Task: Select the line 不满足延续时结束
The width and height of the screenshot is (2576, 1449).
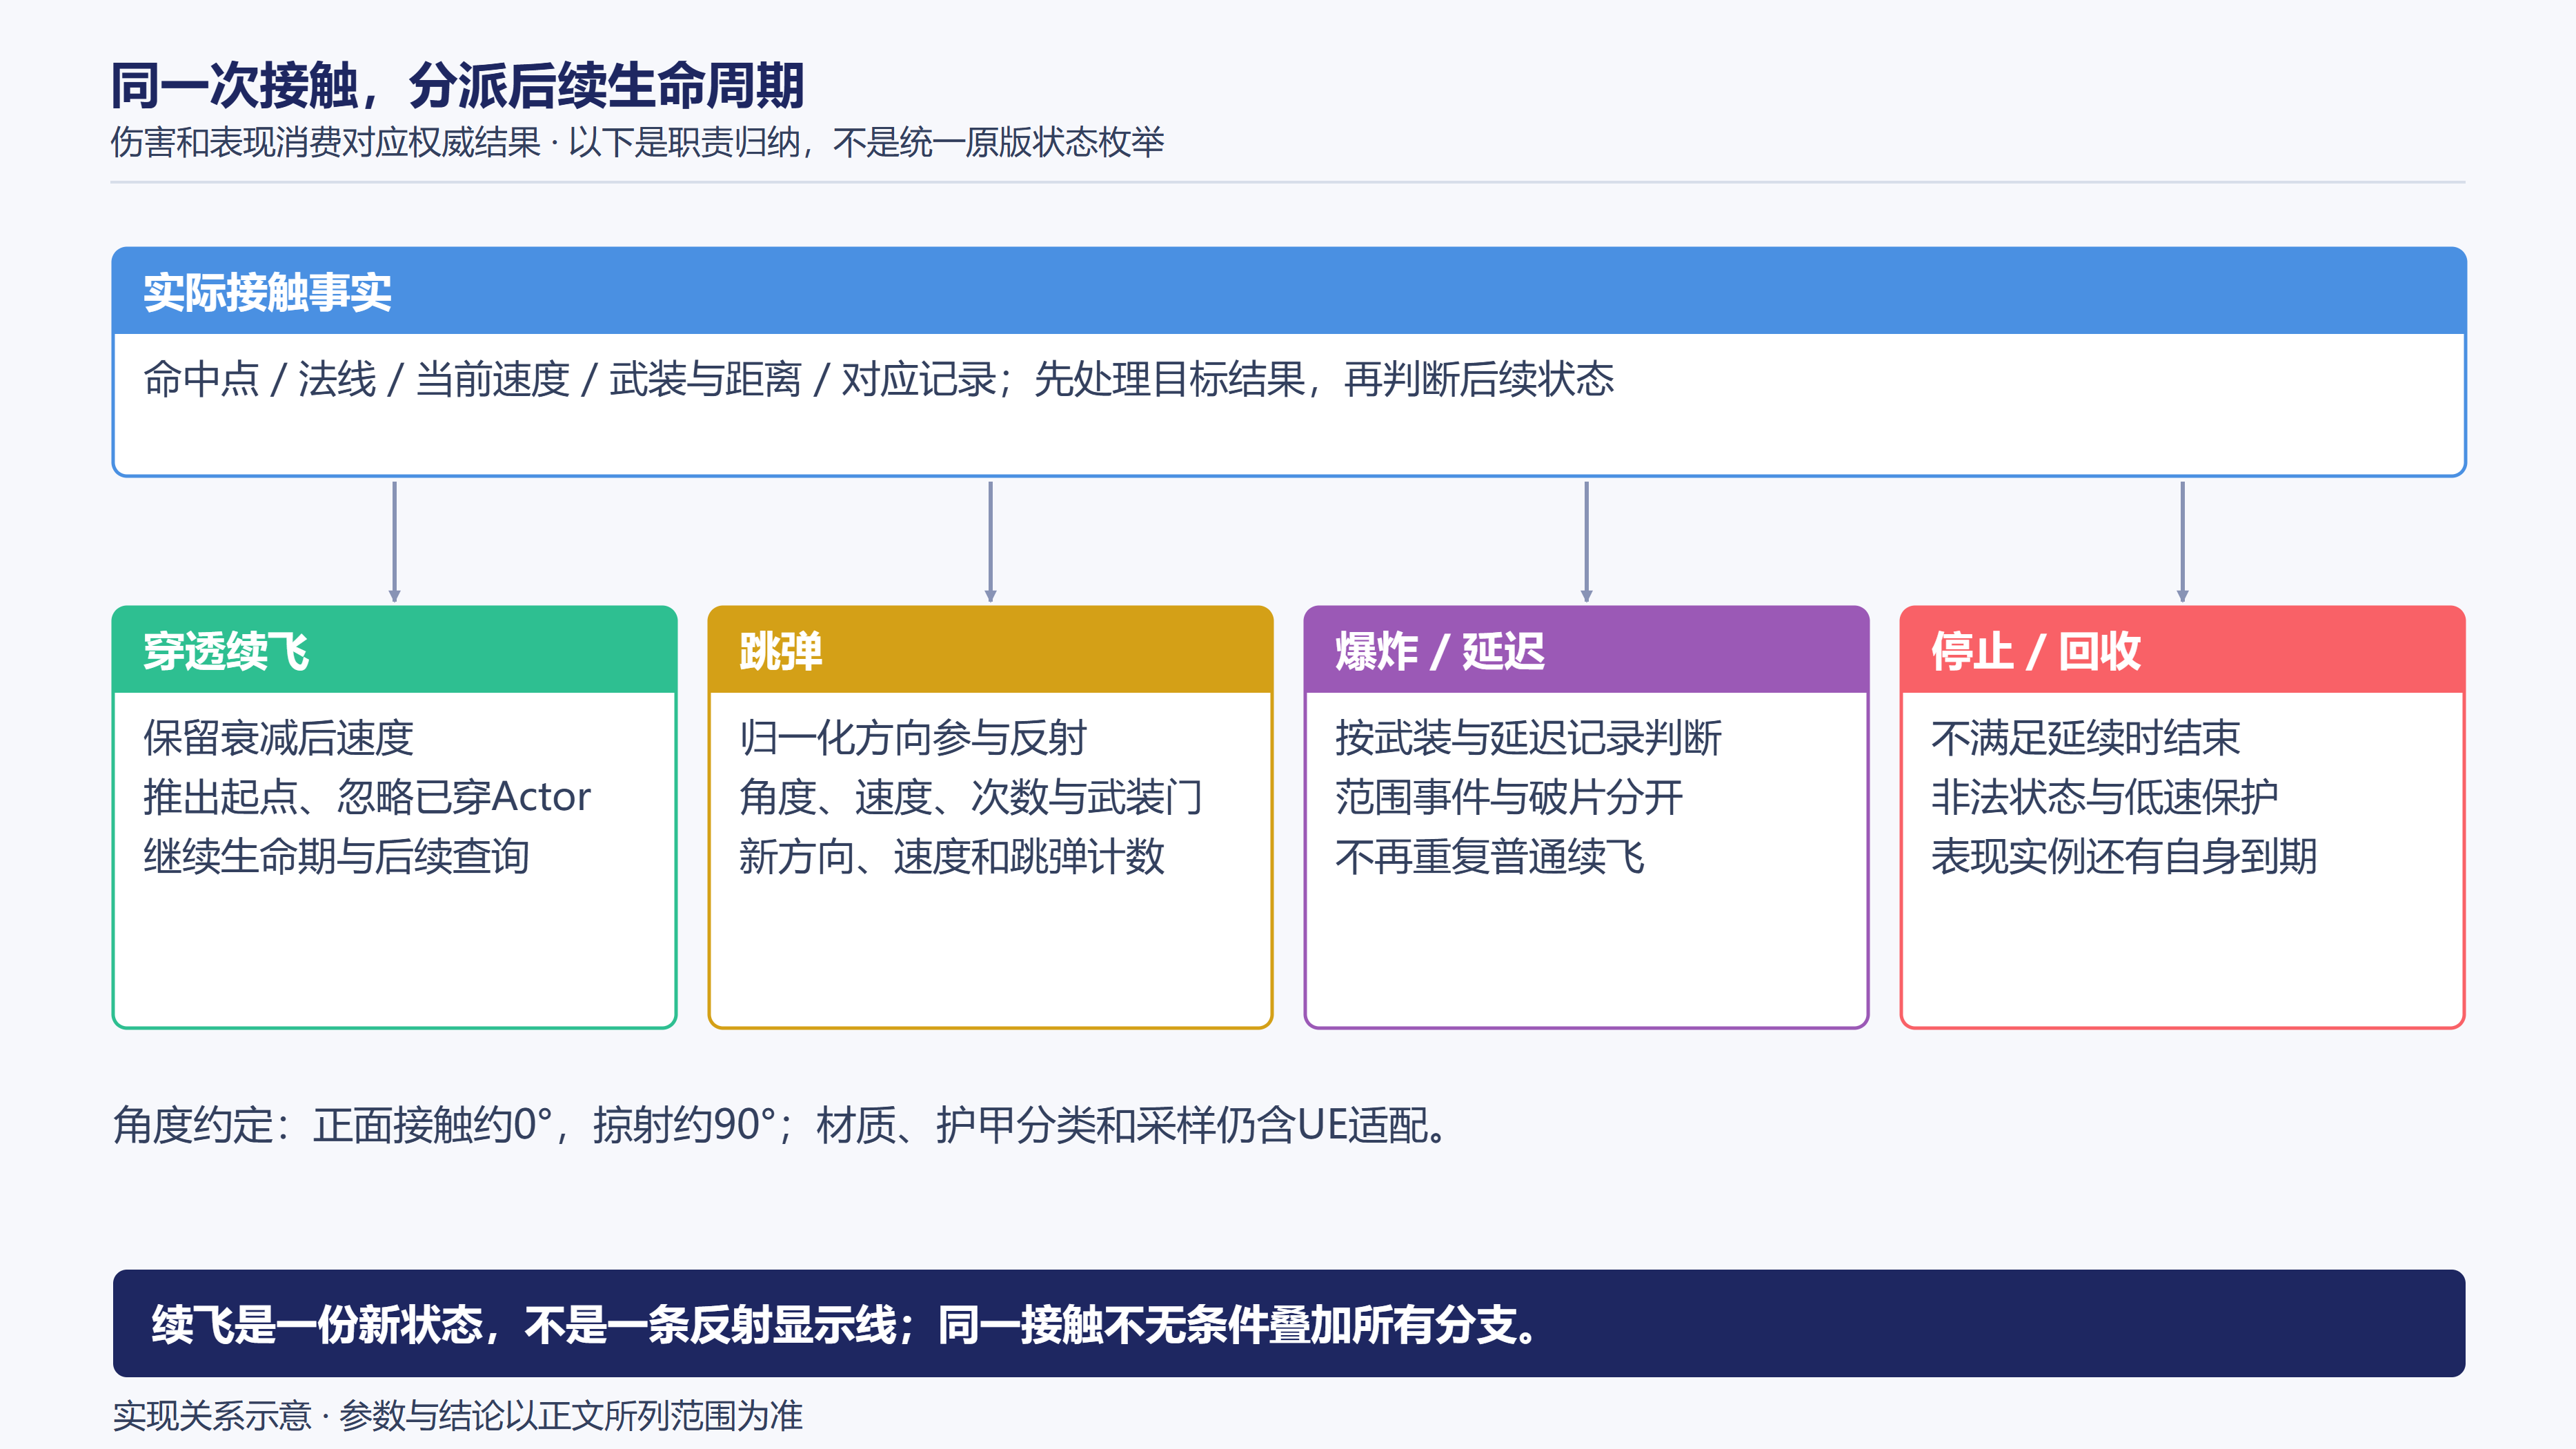Action: point(2085,738)
